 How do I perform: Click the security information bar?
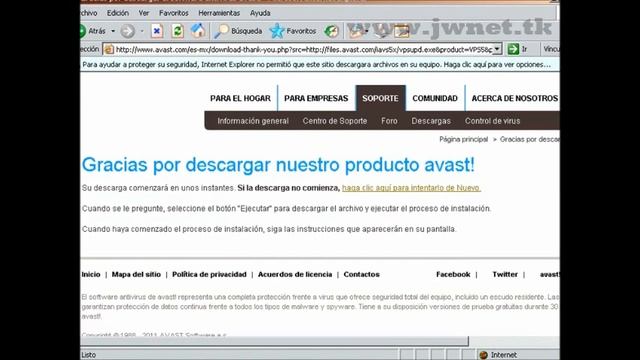point(320,64)
